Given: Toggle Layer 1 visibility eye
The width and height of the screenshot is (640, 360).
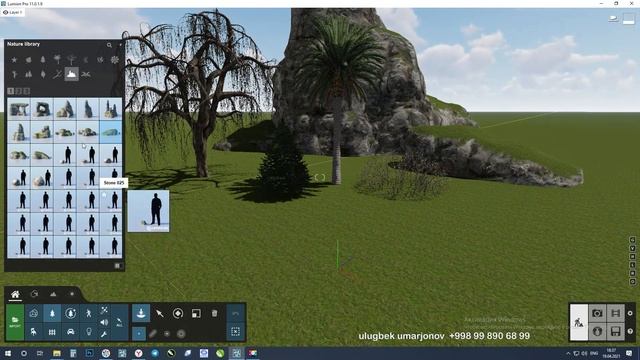Looking at the screenshot, I should pos(5,13).
